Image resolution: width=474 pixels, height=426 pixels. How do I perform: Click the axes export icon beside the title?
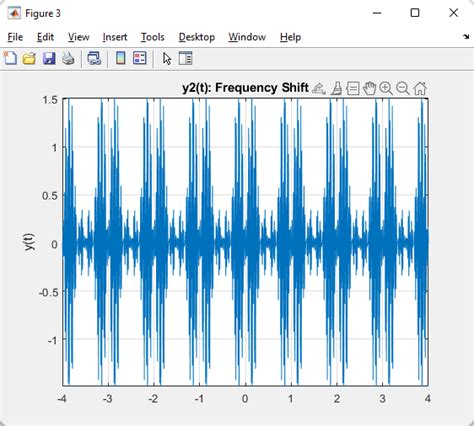pos(318,88)
